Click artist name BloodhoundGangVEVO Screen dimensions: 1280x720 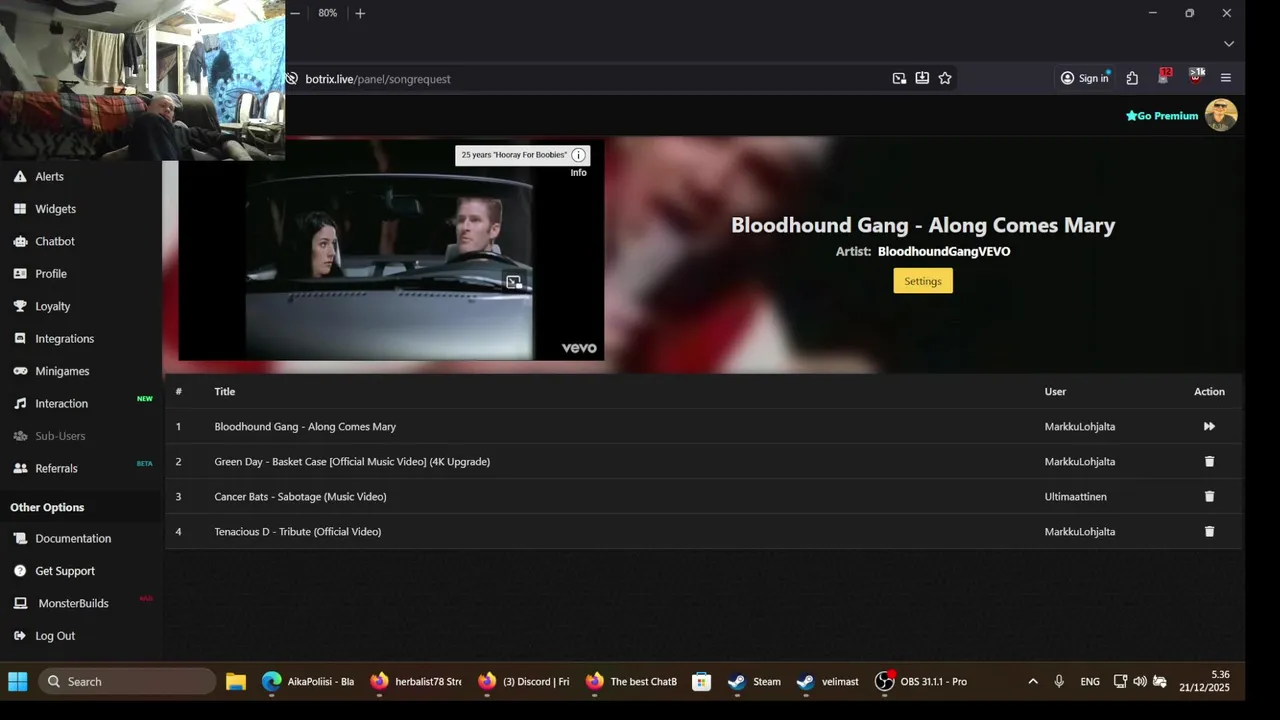click(944, 252)
